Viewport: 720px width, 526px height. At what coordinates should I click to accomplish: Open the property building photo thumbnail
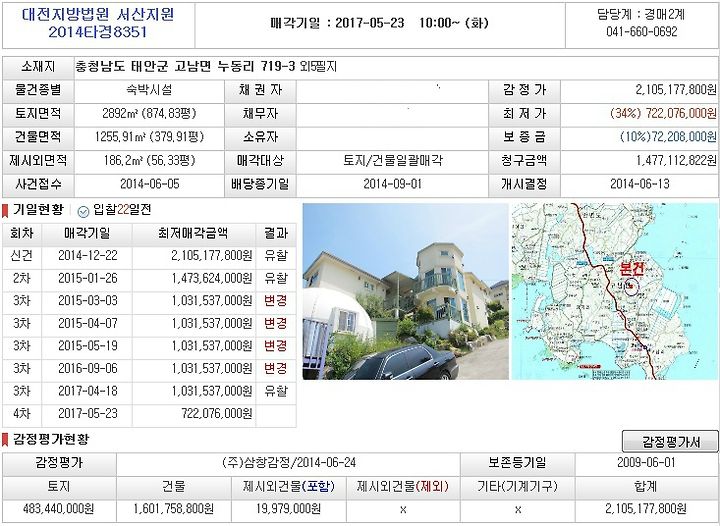click(x=405, y=291)
